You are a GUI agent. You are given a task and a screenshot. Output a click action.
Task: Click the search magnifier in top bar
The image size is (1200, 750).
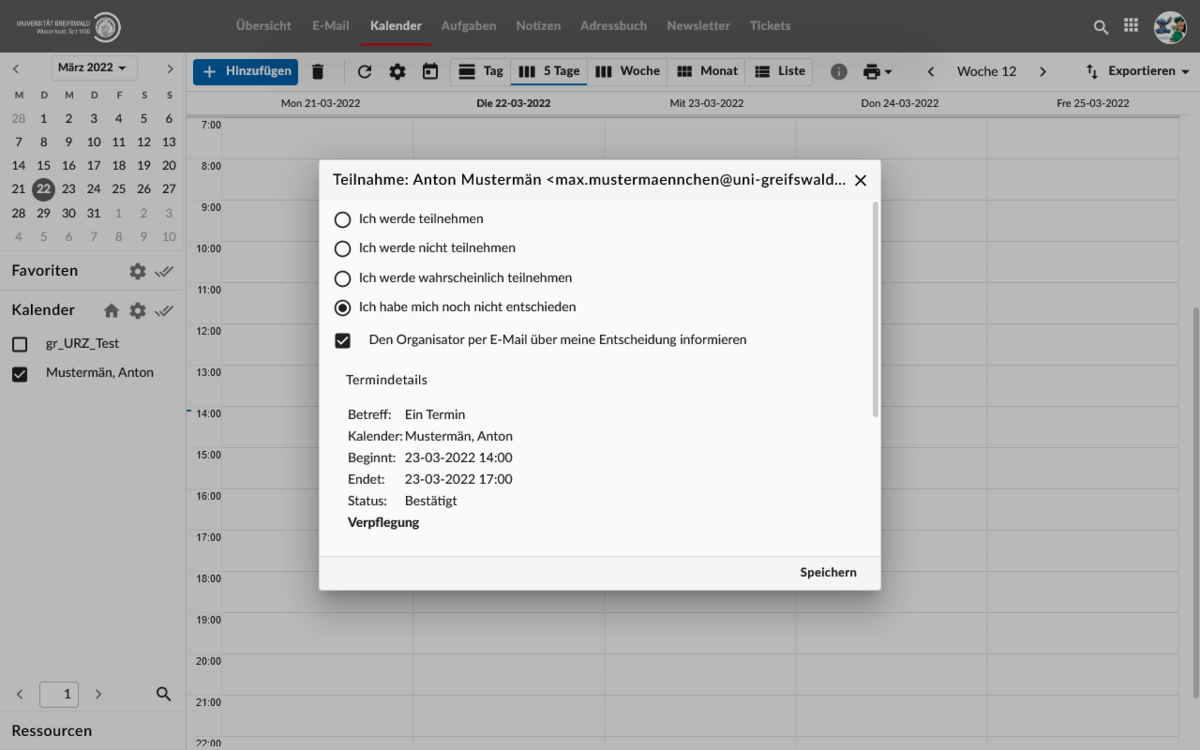coord(1101,27)
